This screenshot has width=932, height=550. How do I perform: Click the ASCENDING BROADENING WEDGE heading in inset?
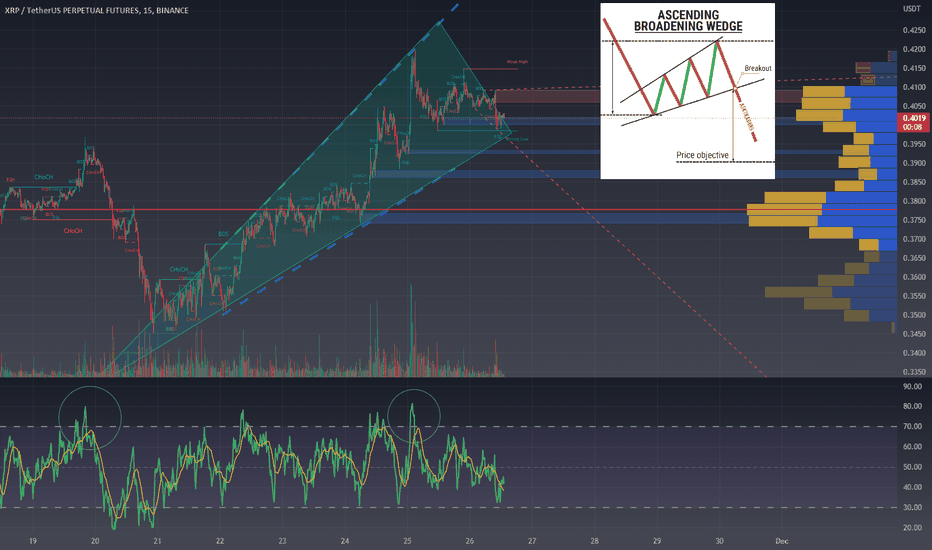(x=688, y=21)
